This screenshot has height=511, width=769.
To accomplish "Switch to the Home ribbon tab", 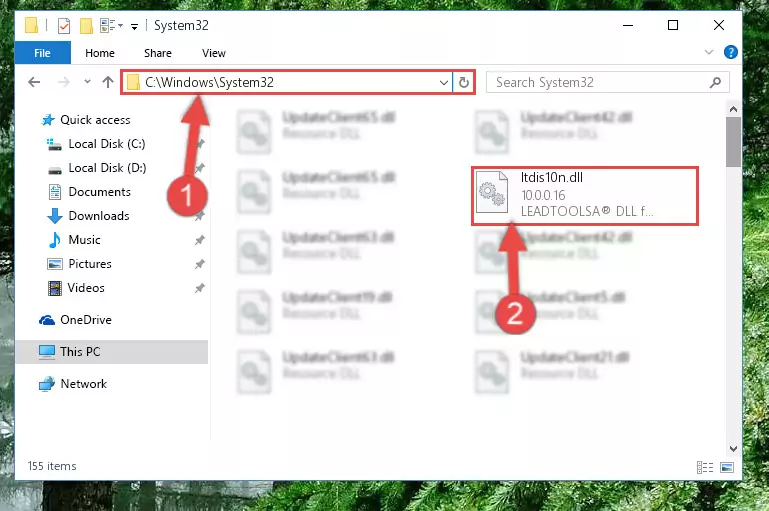I will coord(100,53).
